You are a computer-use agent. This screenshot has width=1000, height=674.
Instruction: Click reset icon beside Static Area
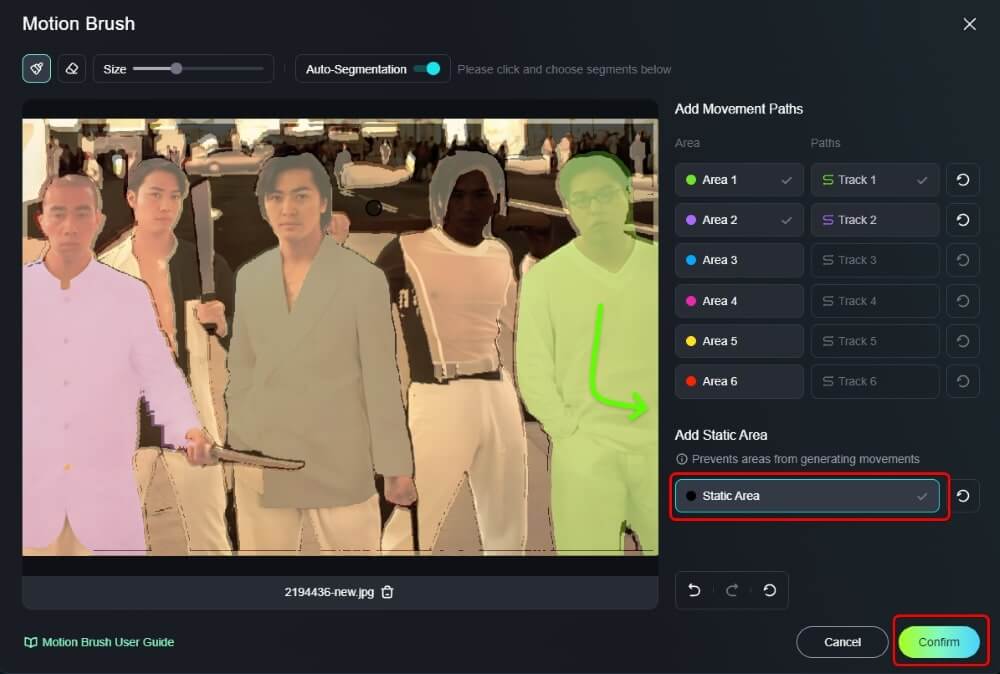[x=962, y=496]
